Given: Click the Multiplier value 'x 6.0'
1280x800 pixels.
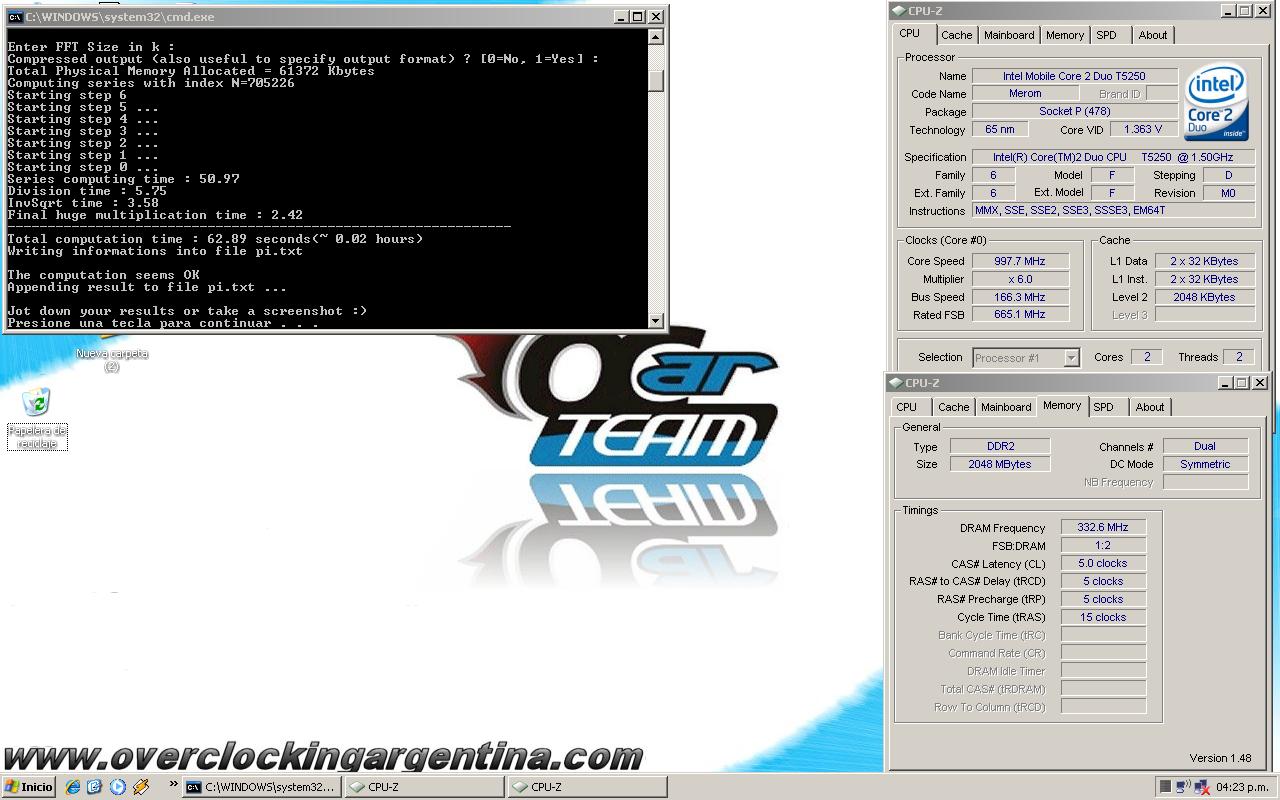Looking at the screenshot, I should point(1020,279).
